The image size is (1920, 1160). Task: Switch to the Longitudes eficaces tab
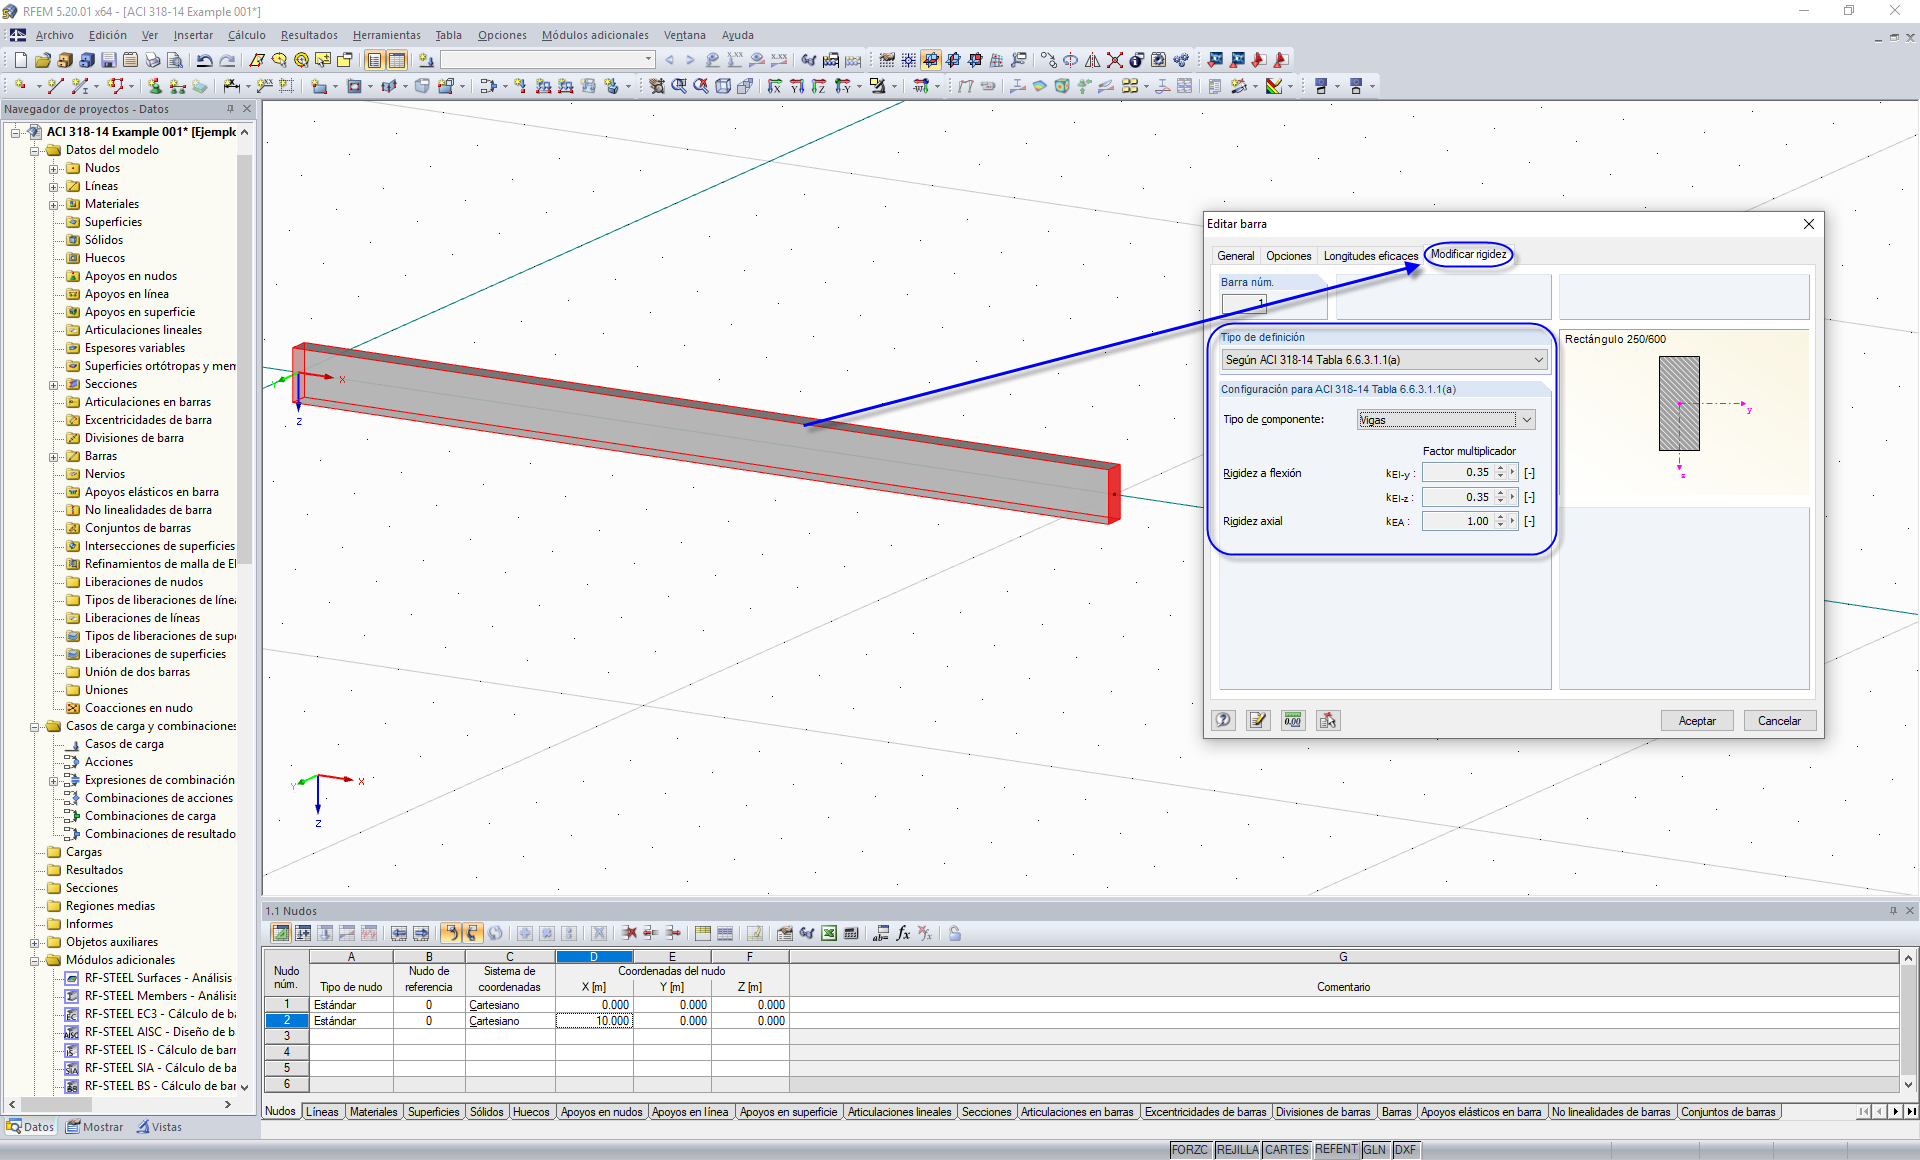point(1370,256)
